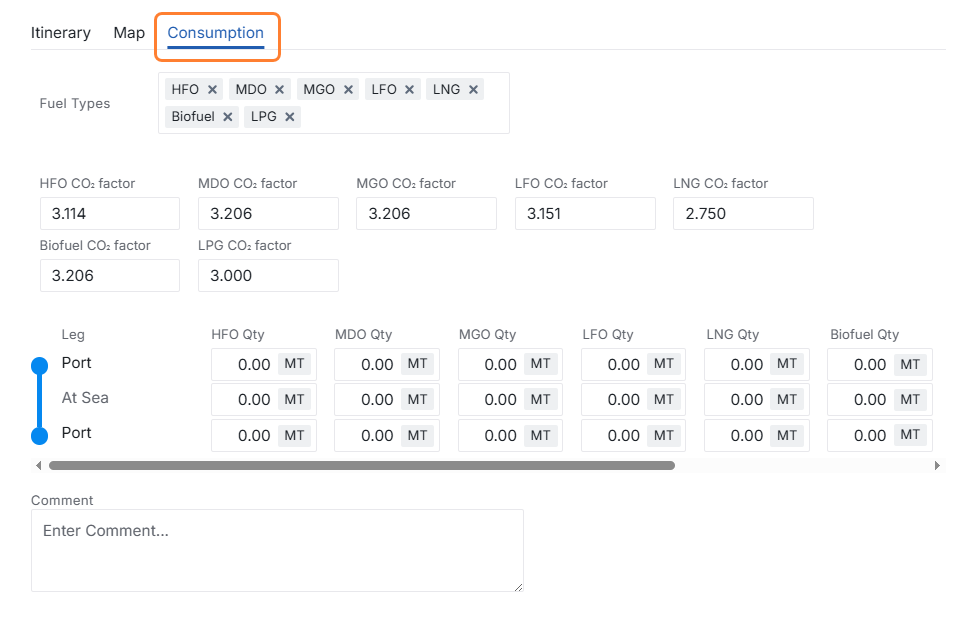Remove the MDO fuel type tag
Viewport: 977px width, 617px height.
click(280, 90)
